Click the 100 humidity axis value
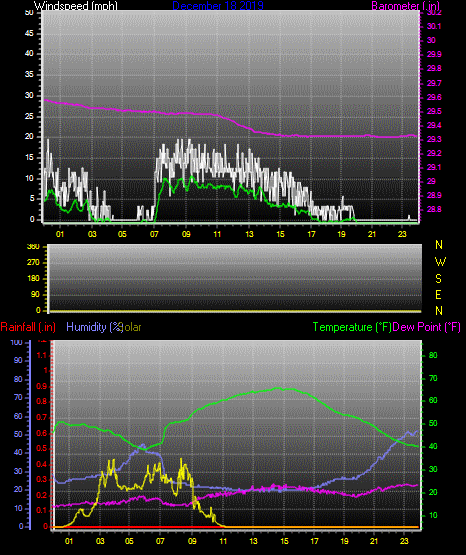The image size is (466, 555). (17, 343)
